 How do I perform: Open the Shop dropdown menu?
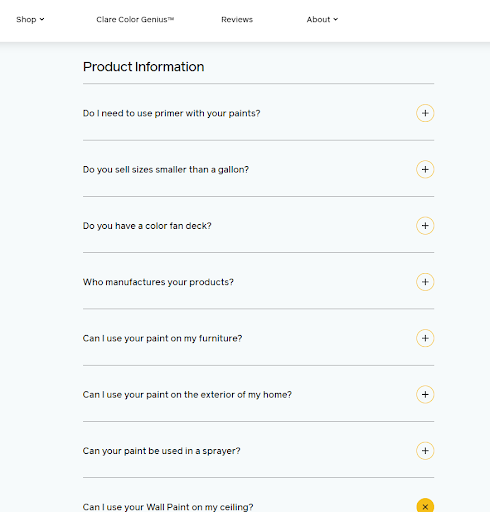[x=30, y=19]
